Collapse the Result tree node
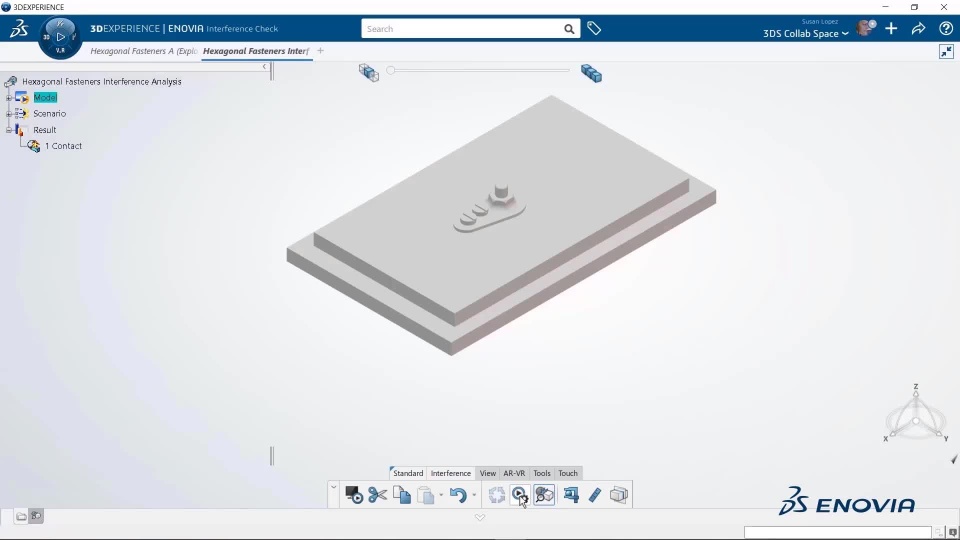 coord(9,130)
